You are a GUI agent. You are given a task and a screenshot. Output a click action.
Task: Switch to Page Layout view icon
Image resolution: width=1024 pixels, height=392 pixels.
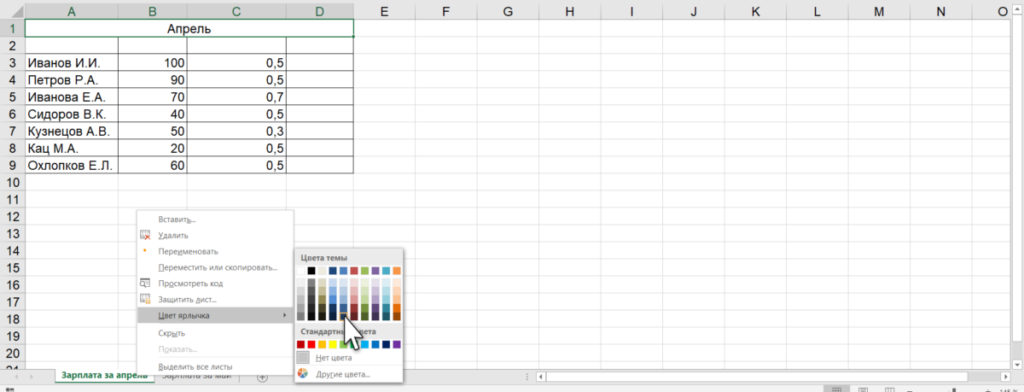[862, 389]
